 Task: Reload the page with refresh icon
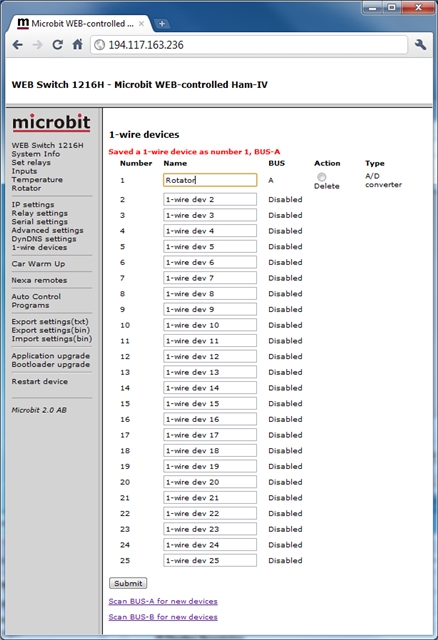point(58,44)
